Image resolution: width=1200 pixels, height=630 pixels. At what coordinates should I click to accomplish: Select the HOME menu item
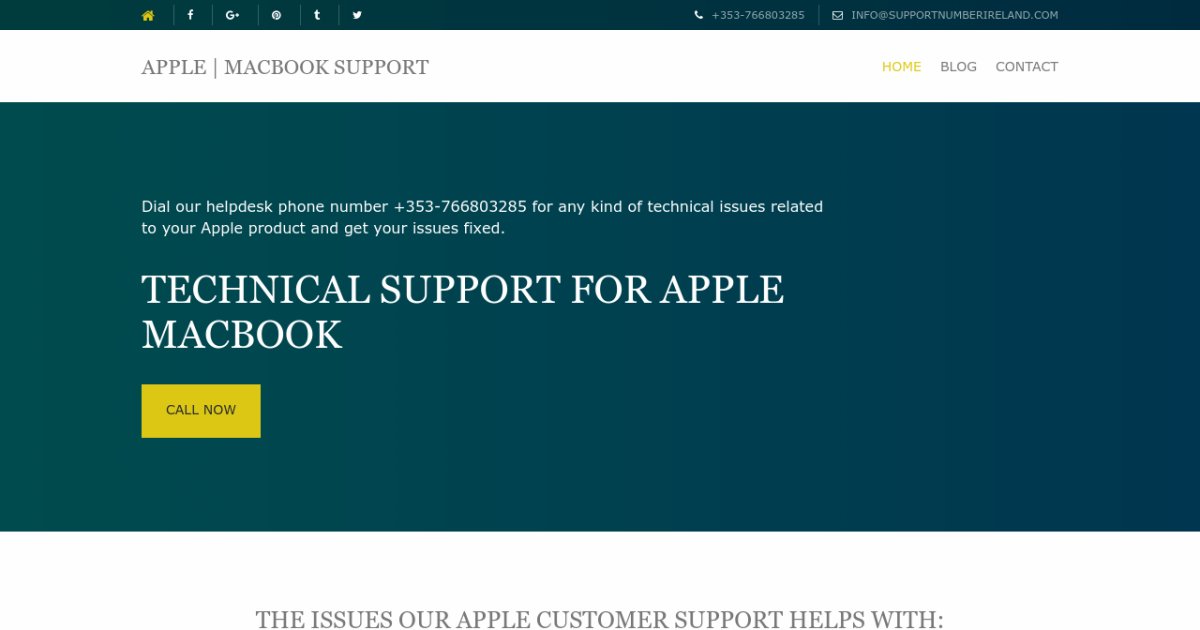[x=901, y=66]
